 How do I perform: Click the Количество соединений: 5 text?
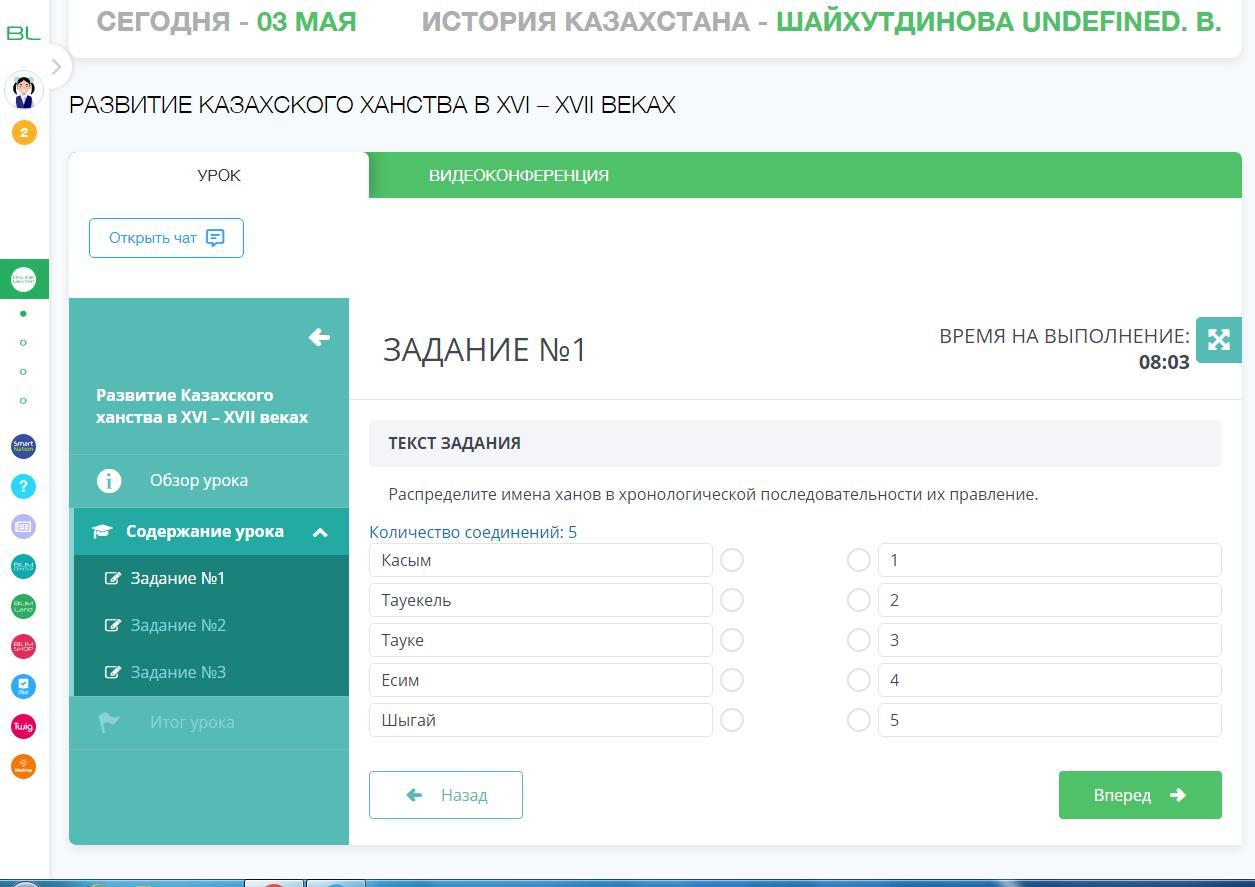coord(473,532)
